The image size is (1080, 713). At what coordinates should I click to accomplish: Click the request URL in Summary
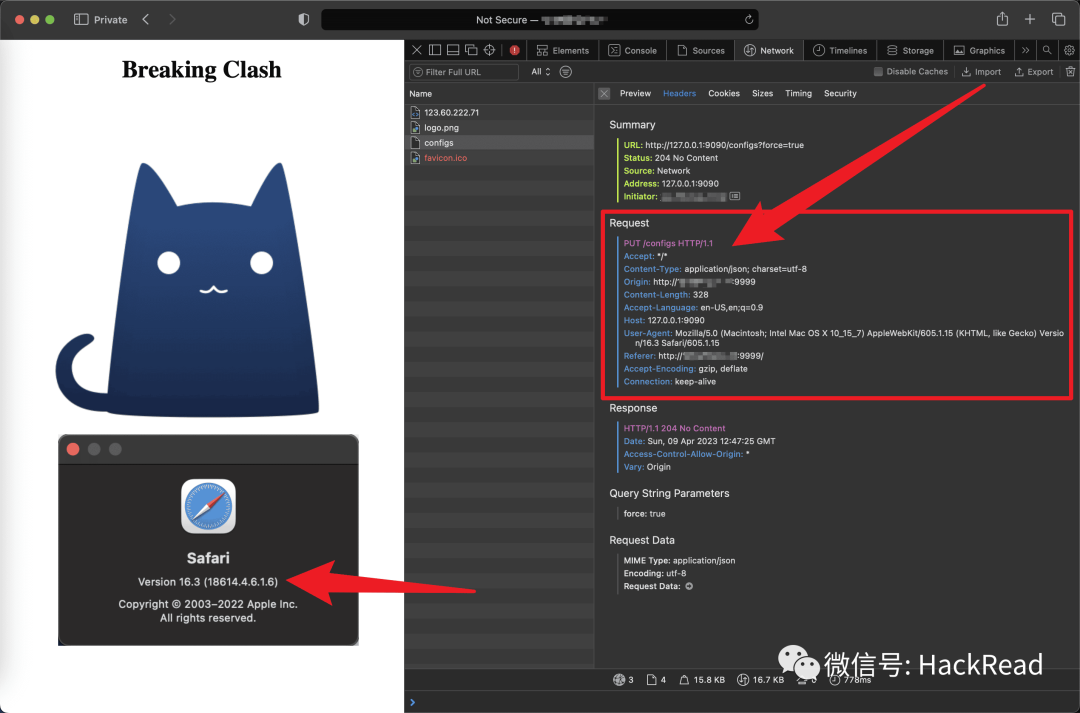724,145
